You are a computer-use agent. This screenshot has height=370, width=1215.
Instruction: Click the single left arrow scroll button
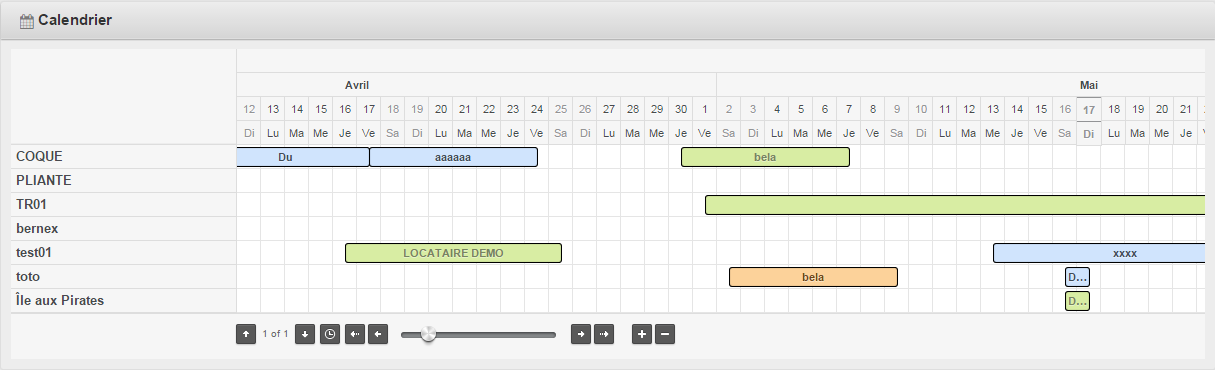click(378, 334)
